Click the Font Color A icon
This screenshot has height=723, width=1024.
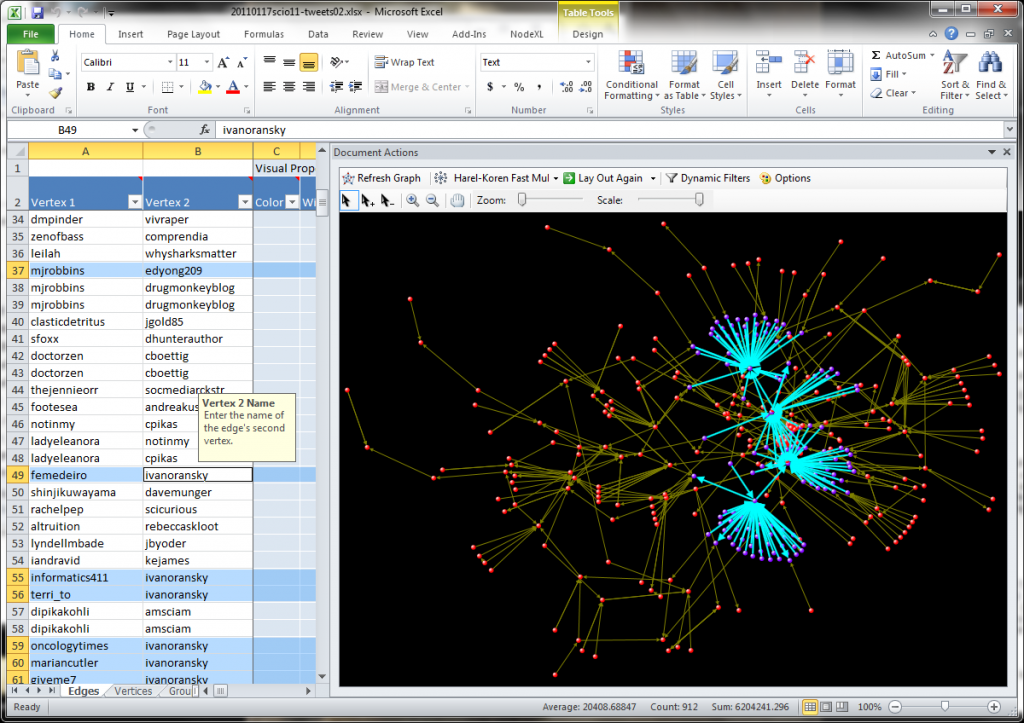click(233, 87)
